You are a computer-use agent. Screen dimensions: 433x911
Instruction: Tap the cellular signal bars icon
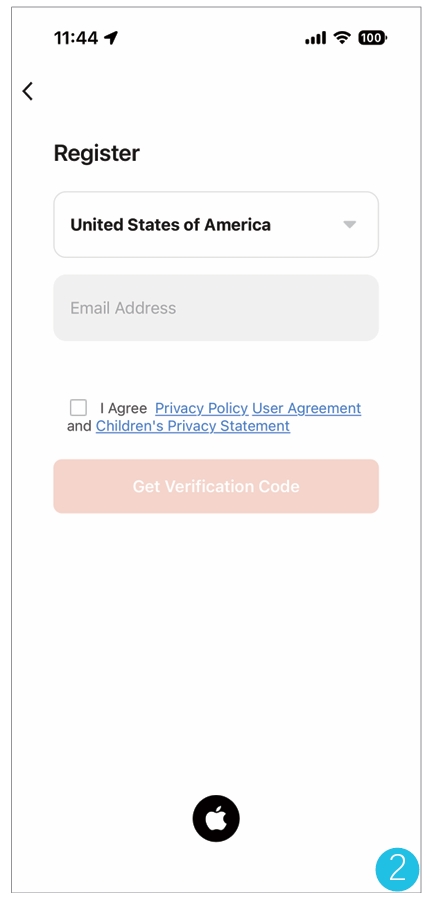pos(316,38)
